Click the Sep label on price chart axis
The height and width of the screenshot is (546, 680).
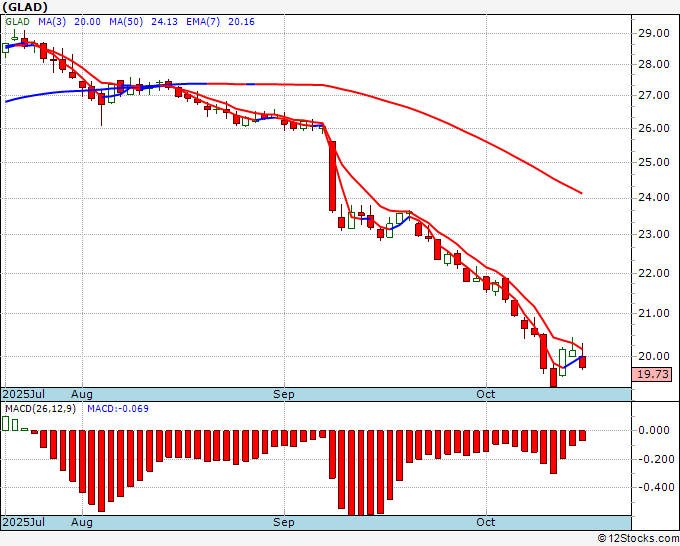[x=284, y=394]
